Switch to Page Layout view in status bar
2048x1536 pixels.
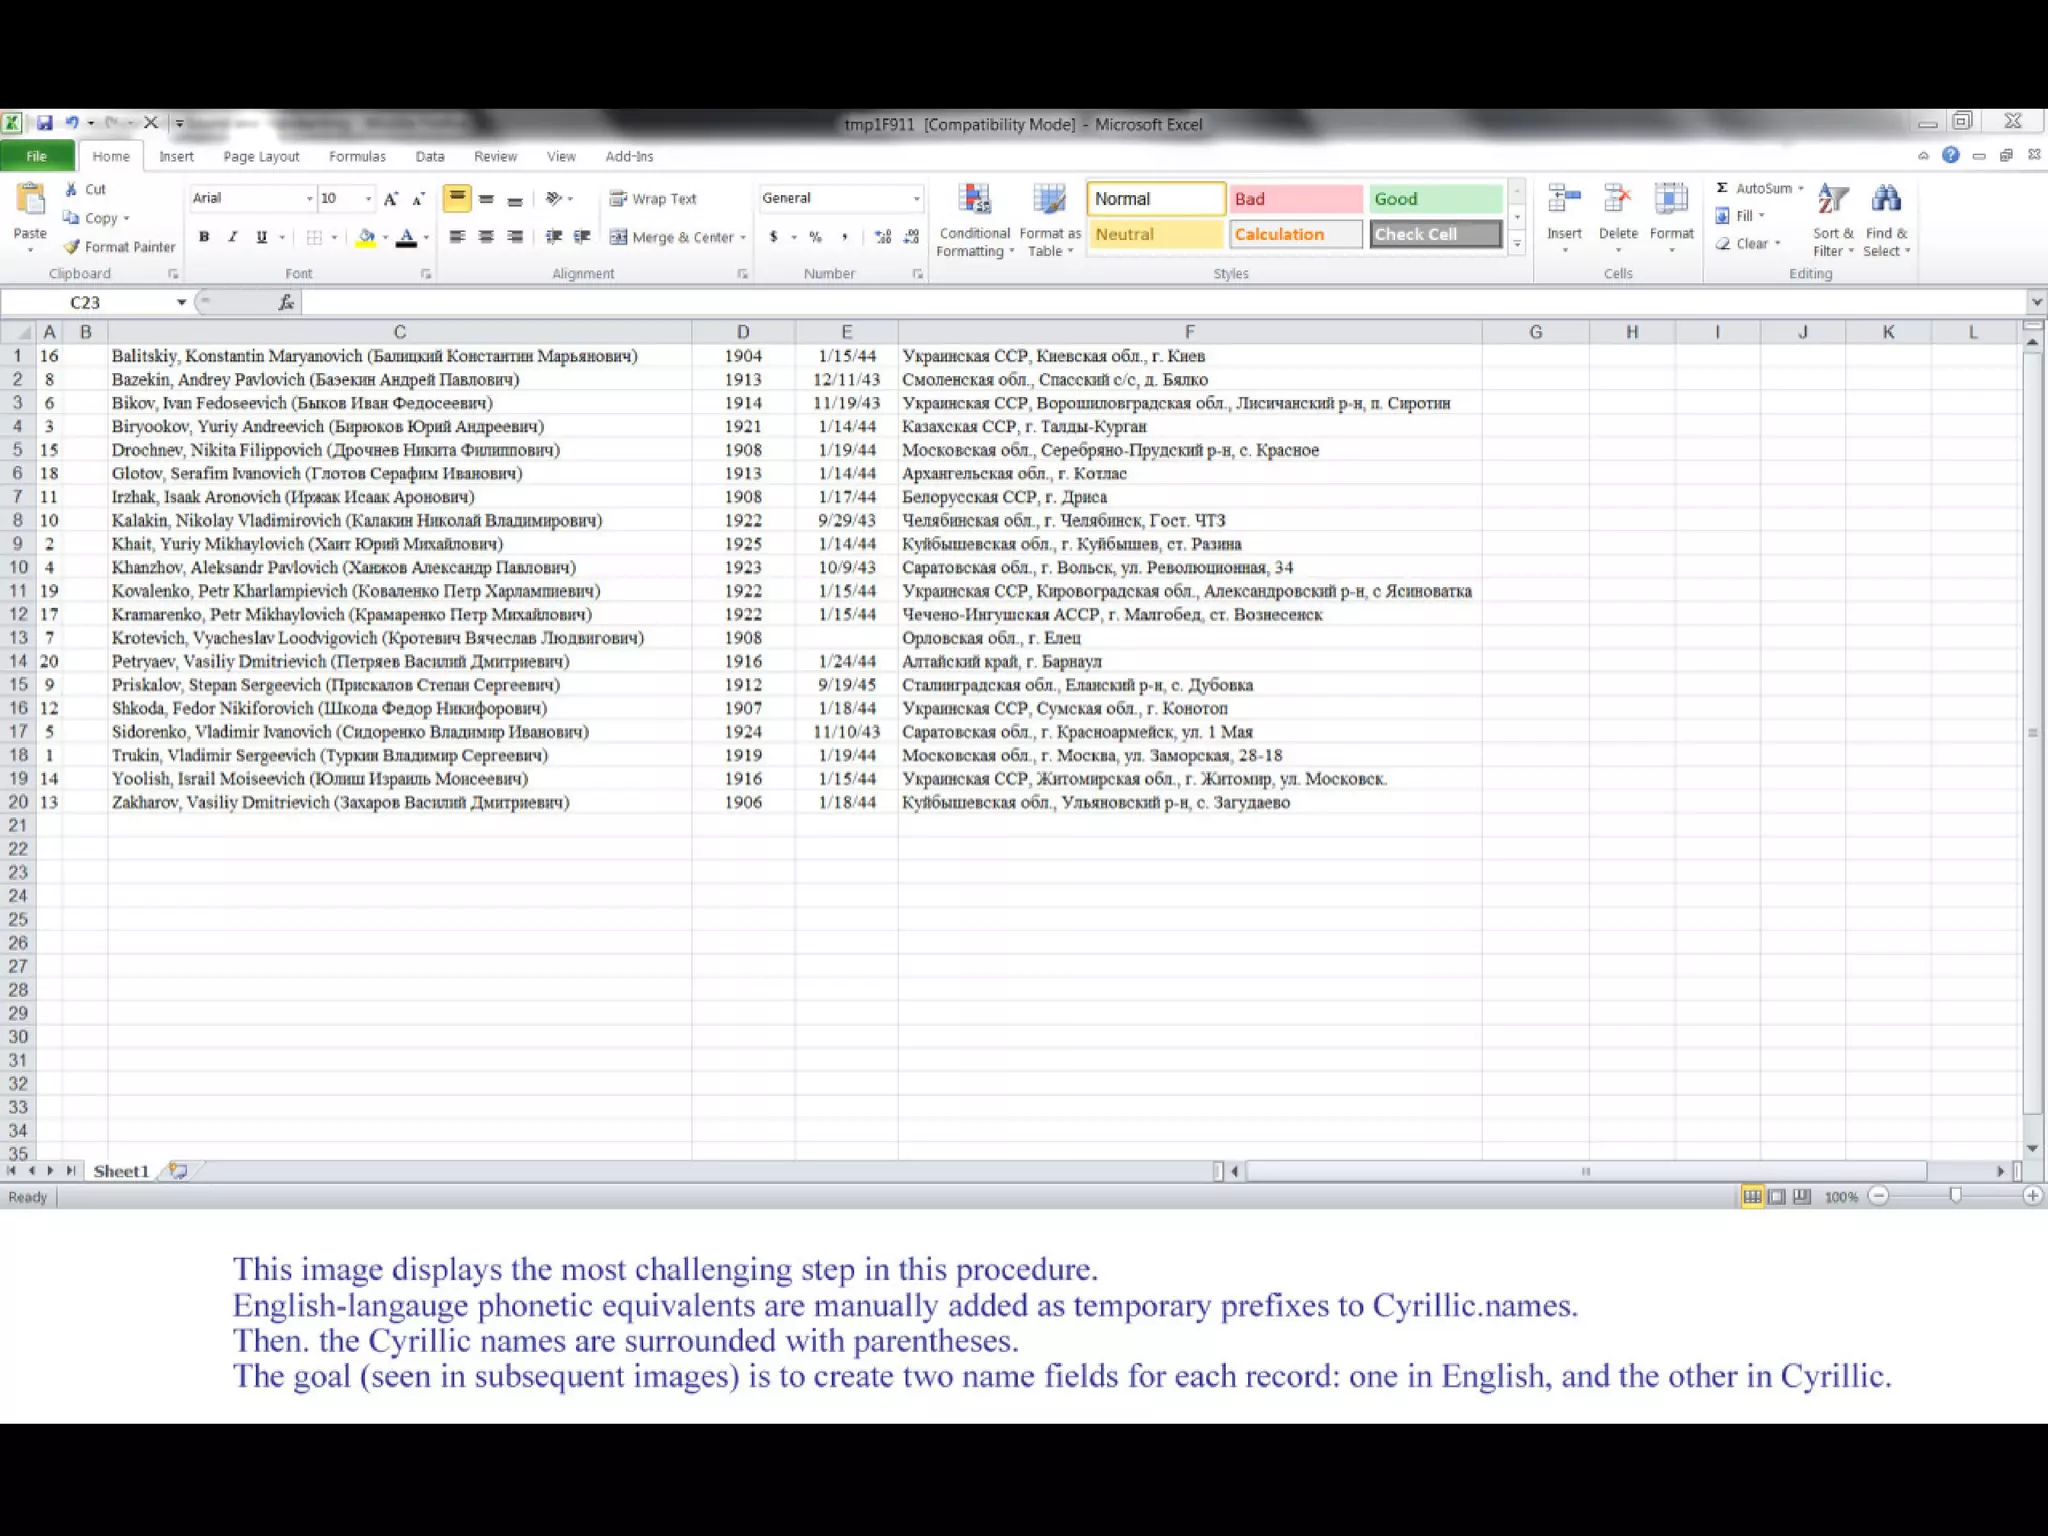point(1777,1196)
